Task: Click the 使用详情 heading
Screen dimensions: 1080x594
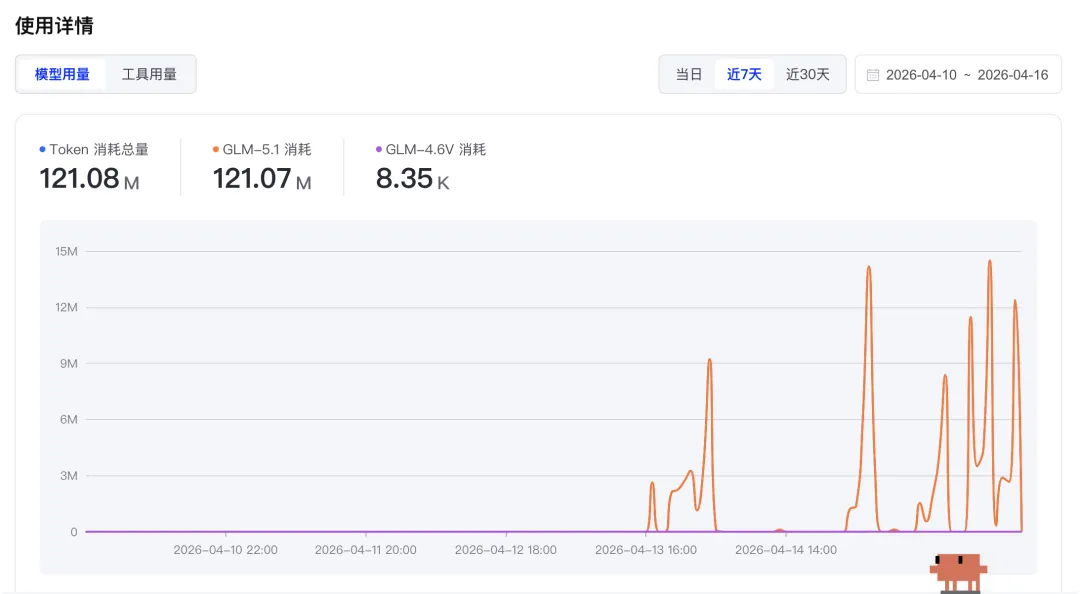Action: click(54, 26)
